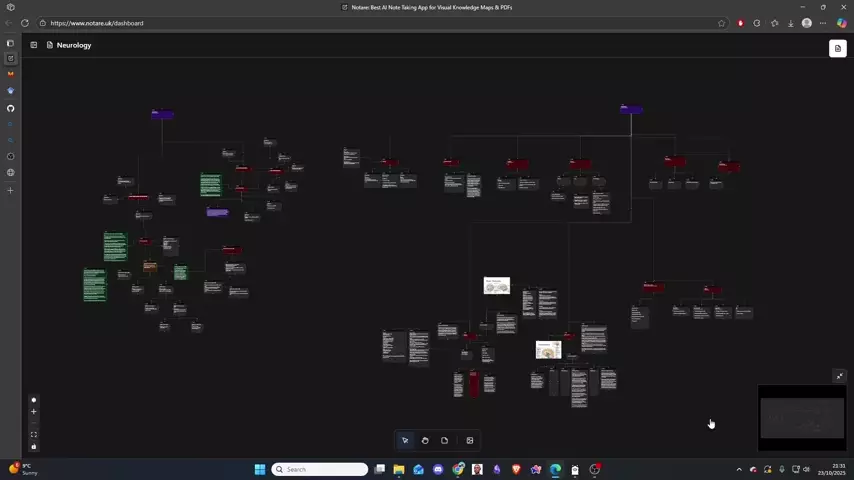Image resolution: width=854 pixels, height=480 pixels.
Task: Open the Neurology document title
Action: click(73, 45)
